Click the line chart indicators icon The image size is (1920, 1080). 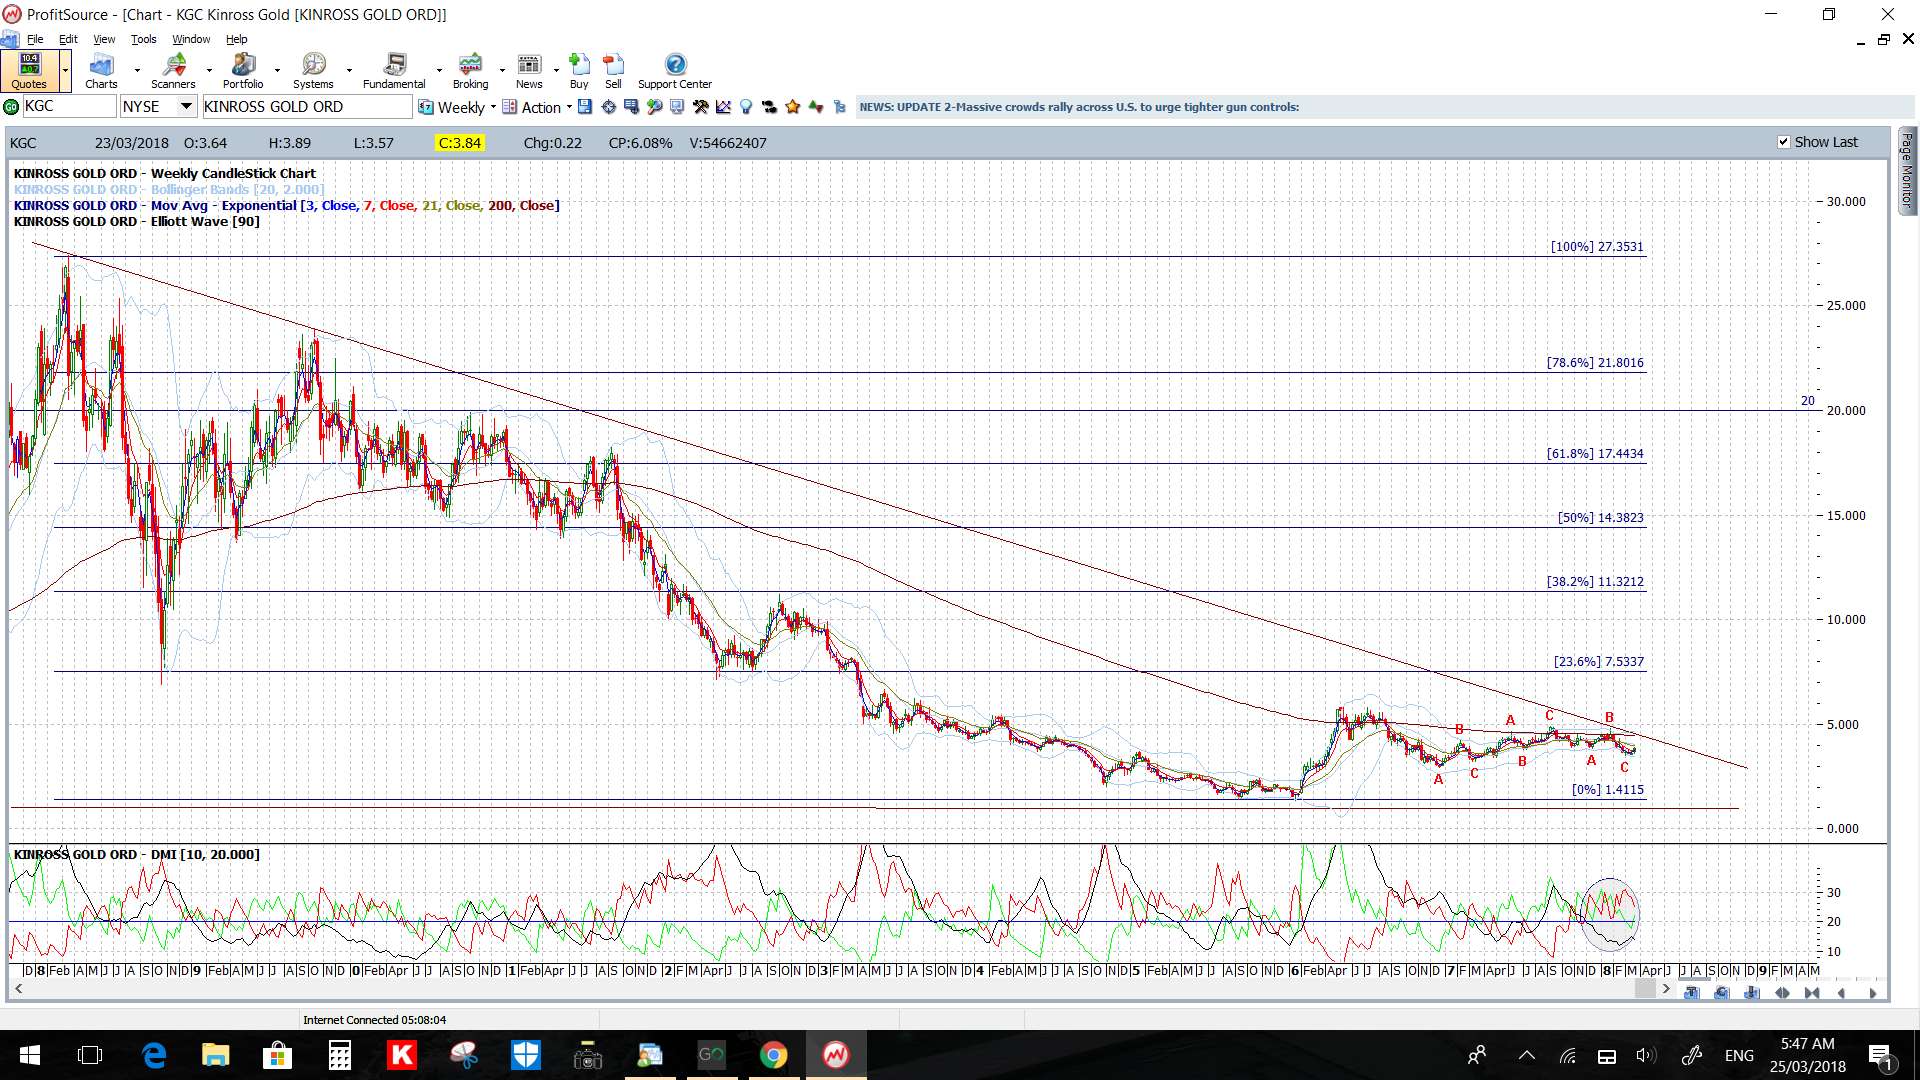coord(723,107)
